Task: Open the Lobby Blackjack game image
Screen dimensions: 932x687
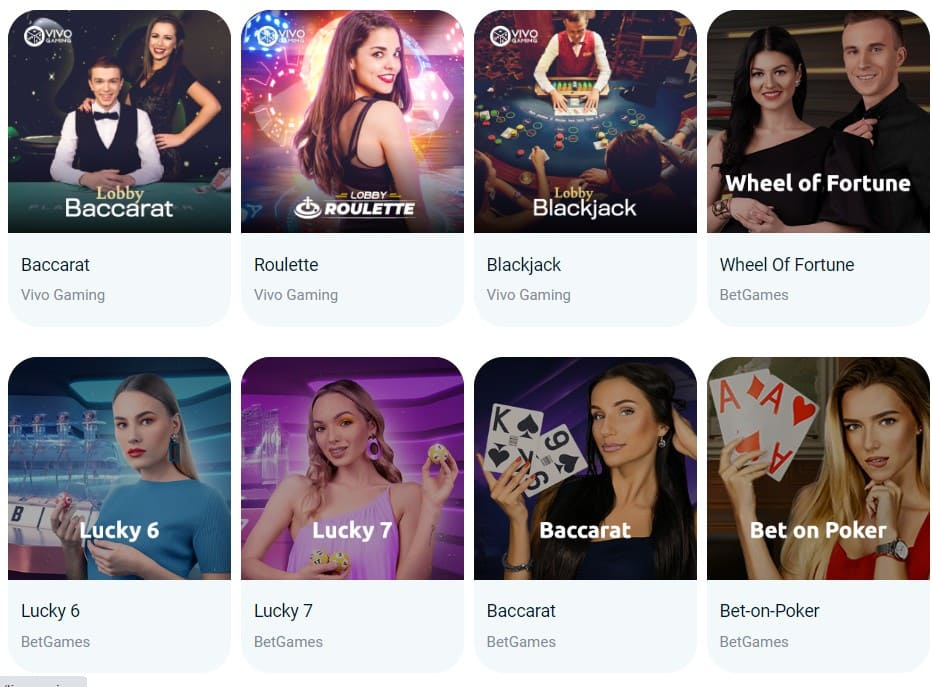Action: tap(585, 121)
